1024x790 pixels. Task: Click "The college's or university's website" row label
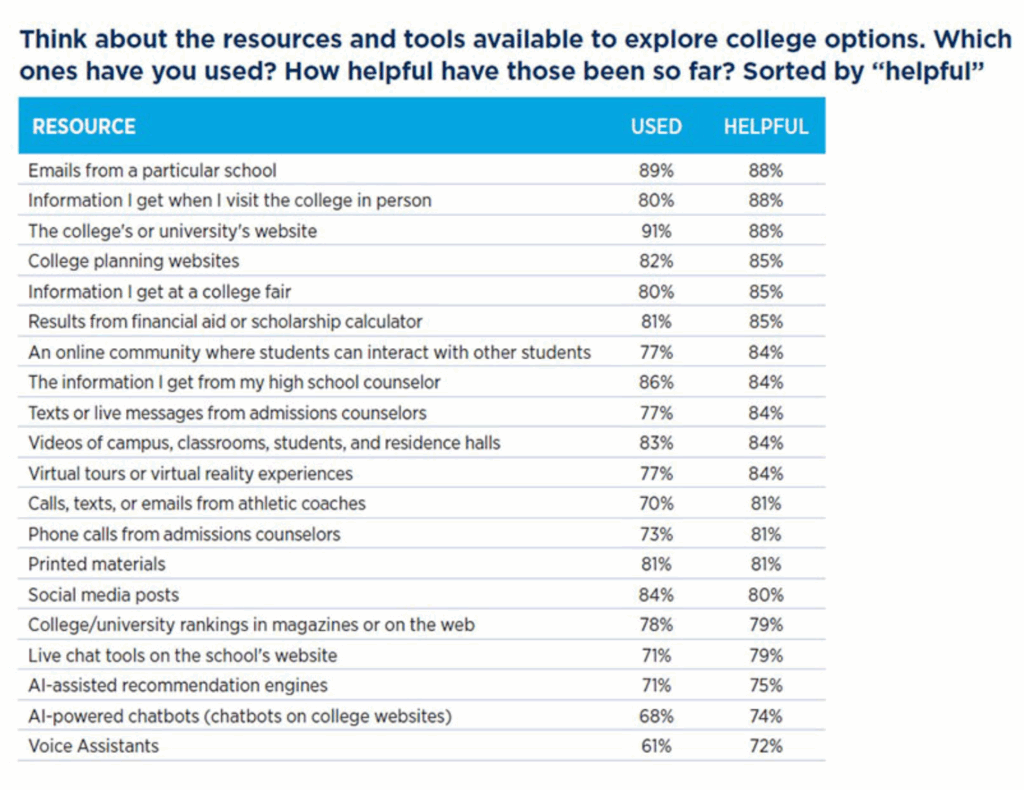[x=172, y=231]
